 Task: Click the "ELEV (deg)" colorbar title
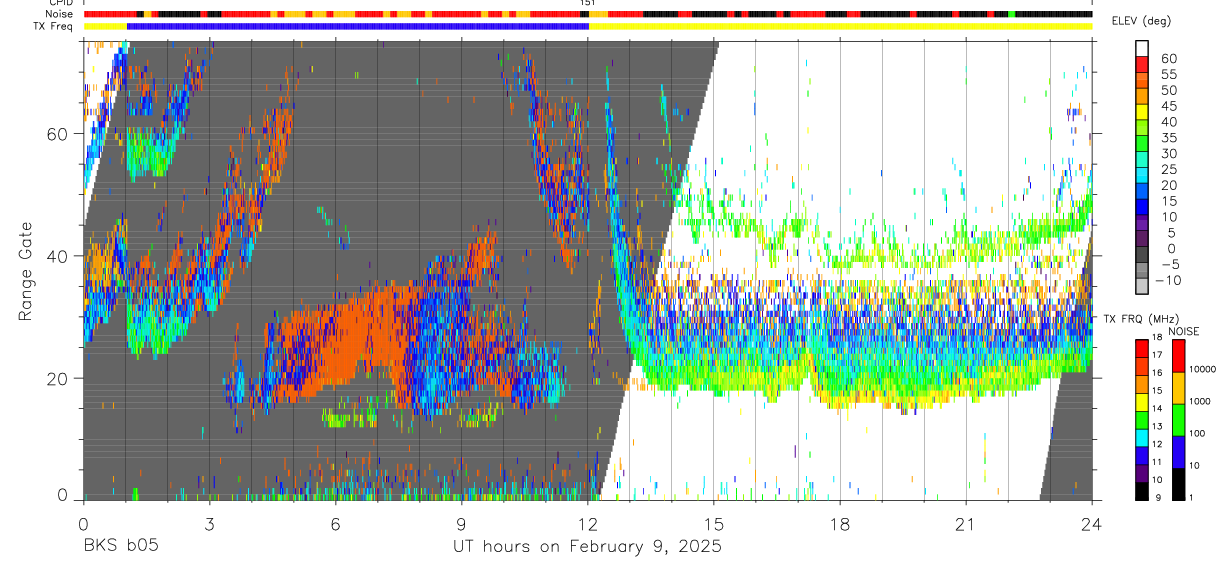click(1142, 22)
